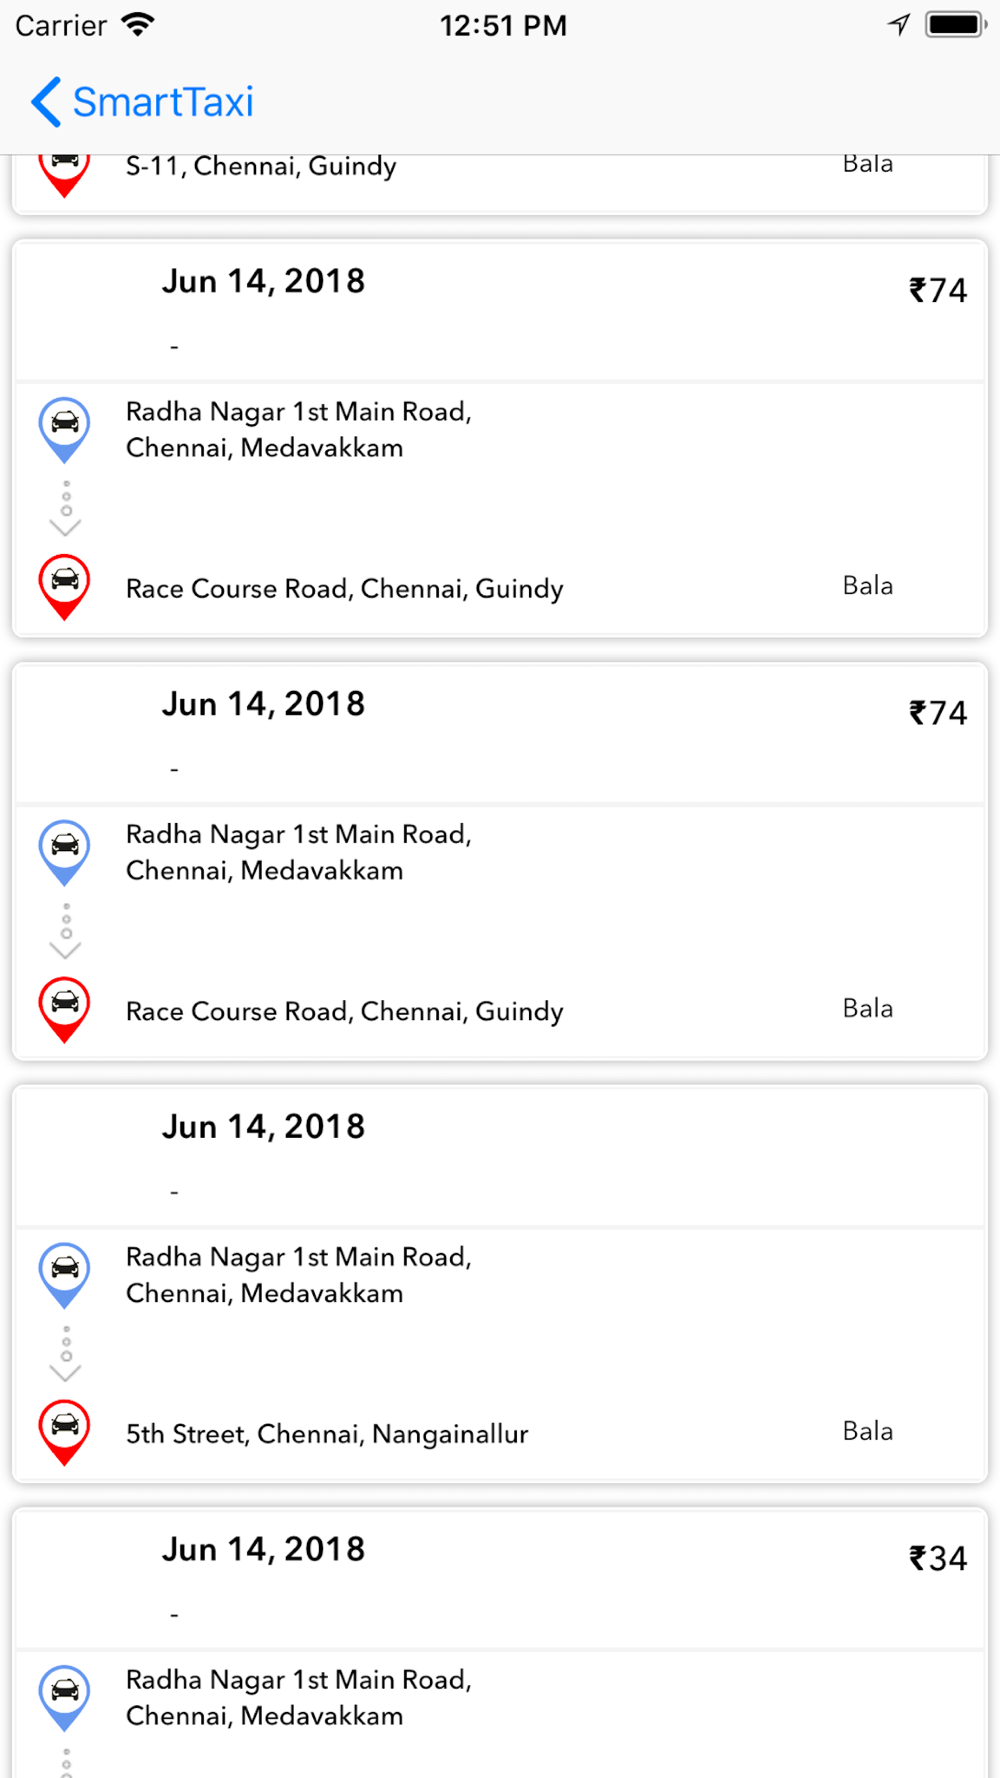Select ₹34 fare amount
This screenshot has width=1000, height=1778.
click(938, 1558)
